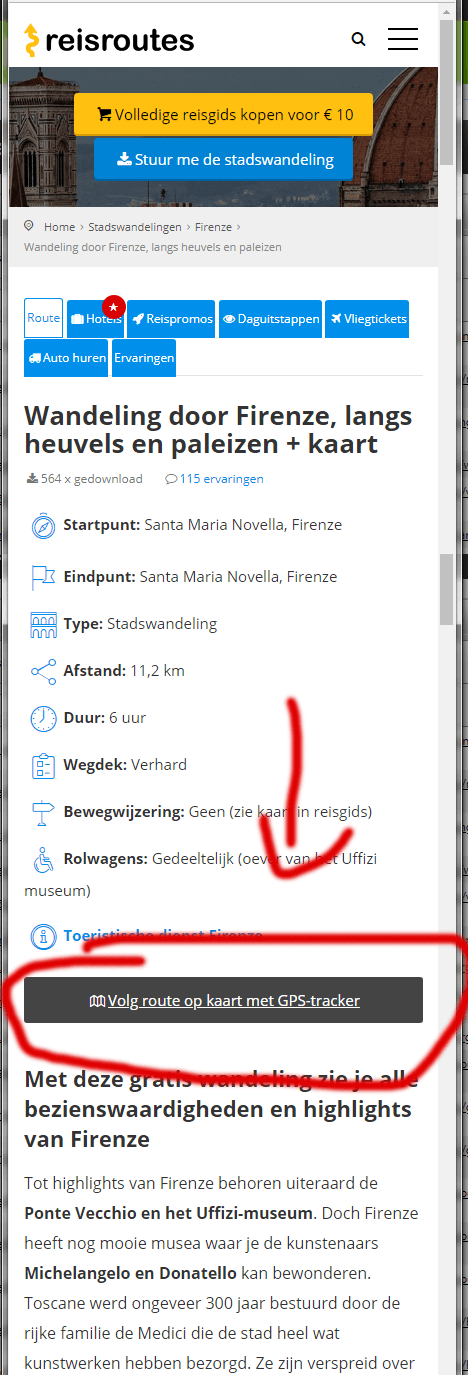Click the reisroutes logo
This screenshot has width=468, height=1375.
point(109,41)
